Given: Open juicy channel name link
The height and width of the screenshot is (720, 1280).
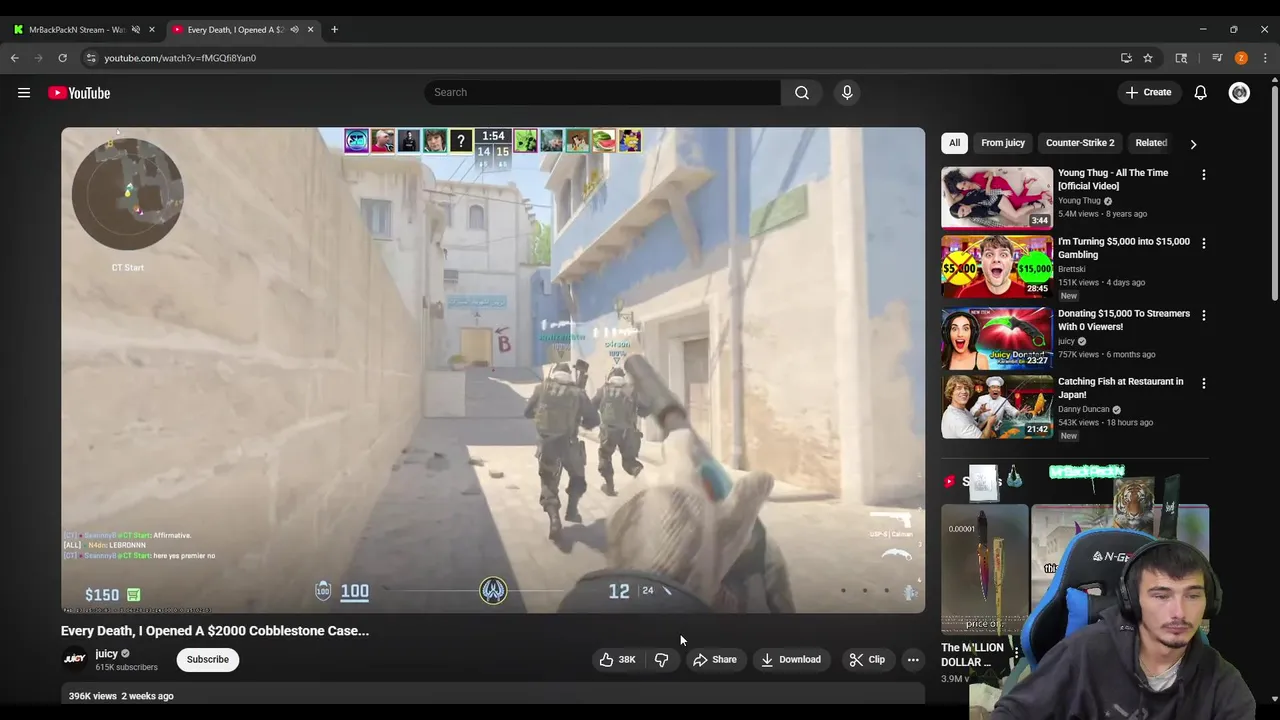Looking at the screenshot, I should 106,653.
